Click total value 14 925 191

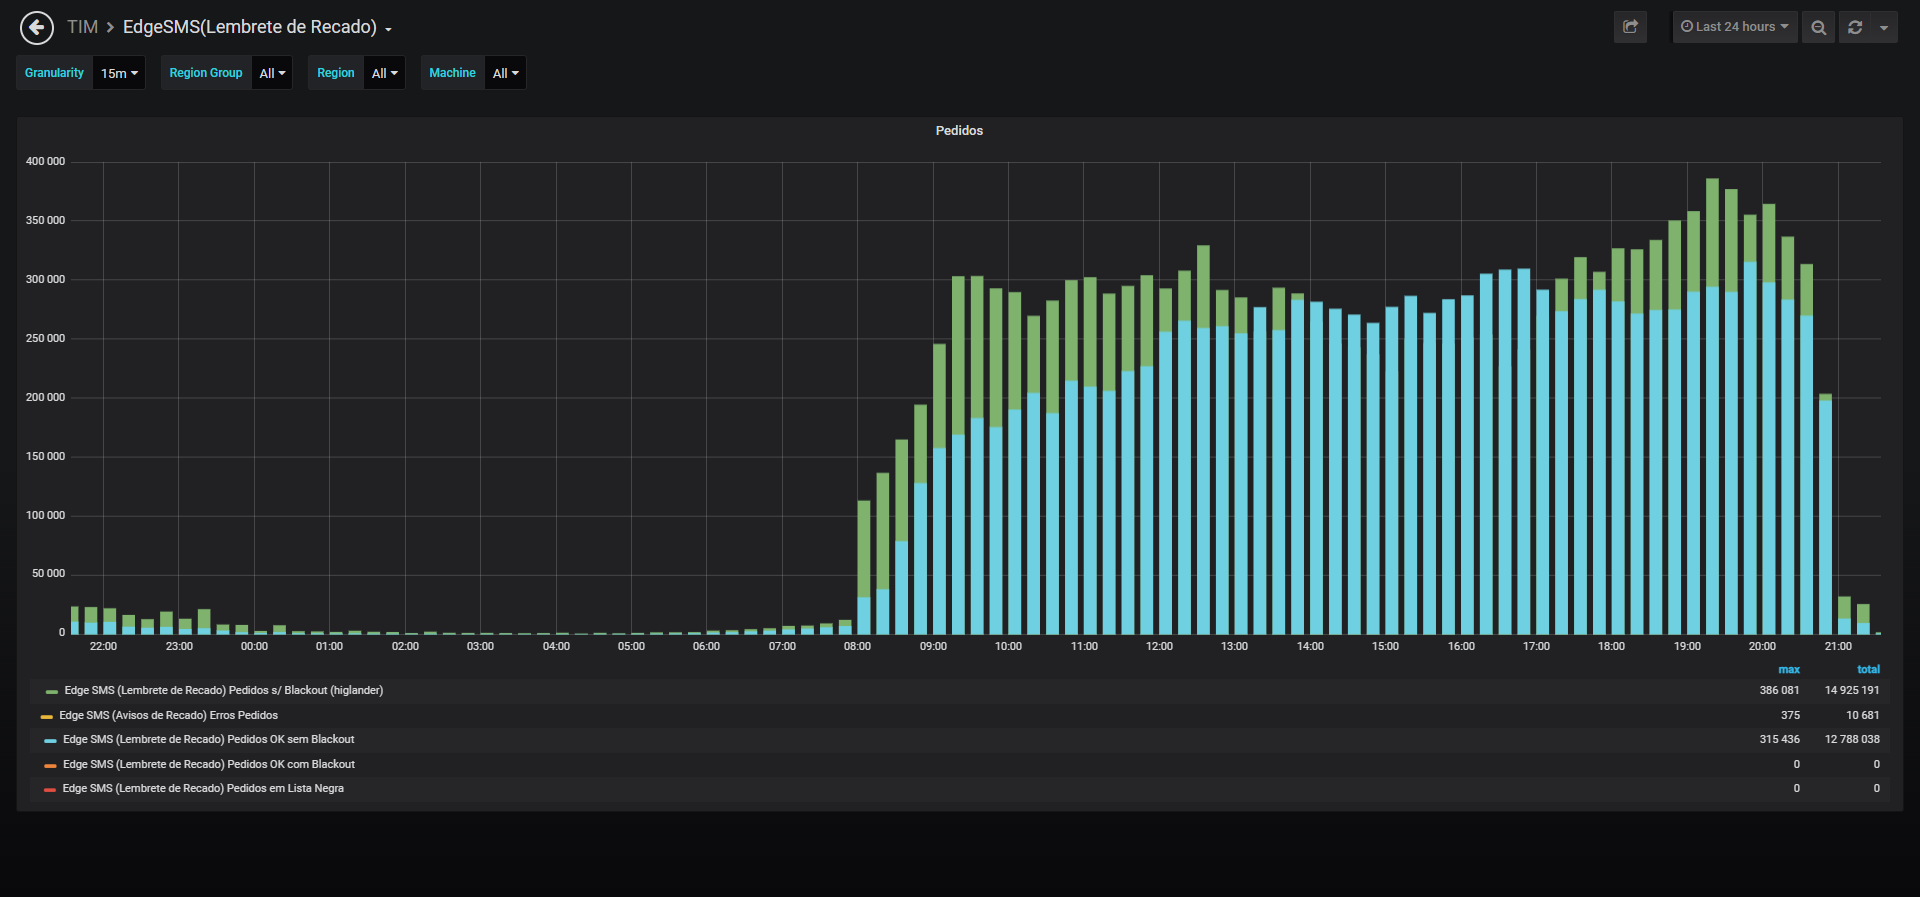(x=1852, y=690)
